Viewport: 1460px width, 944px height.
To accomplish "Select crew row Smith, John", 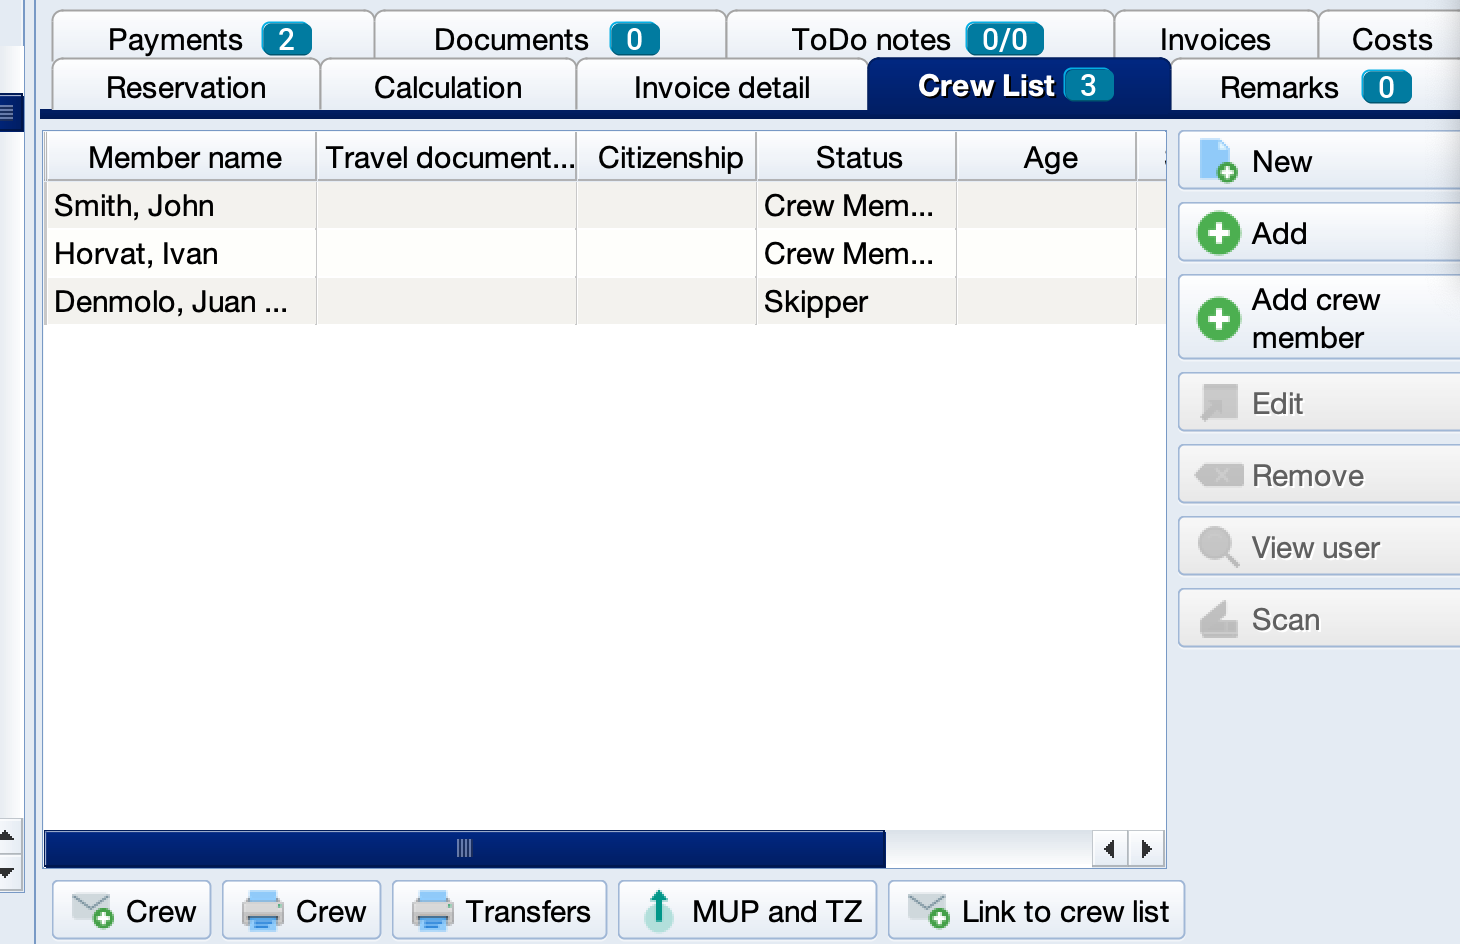I will click(134, 206).
